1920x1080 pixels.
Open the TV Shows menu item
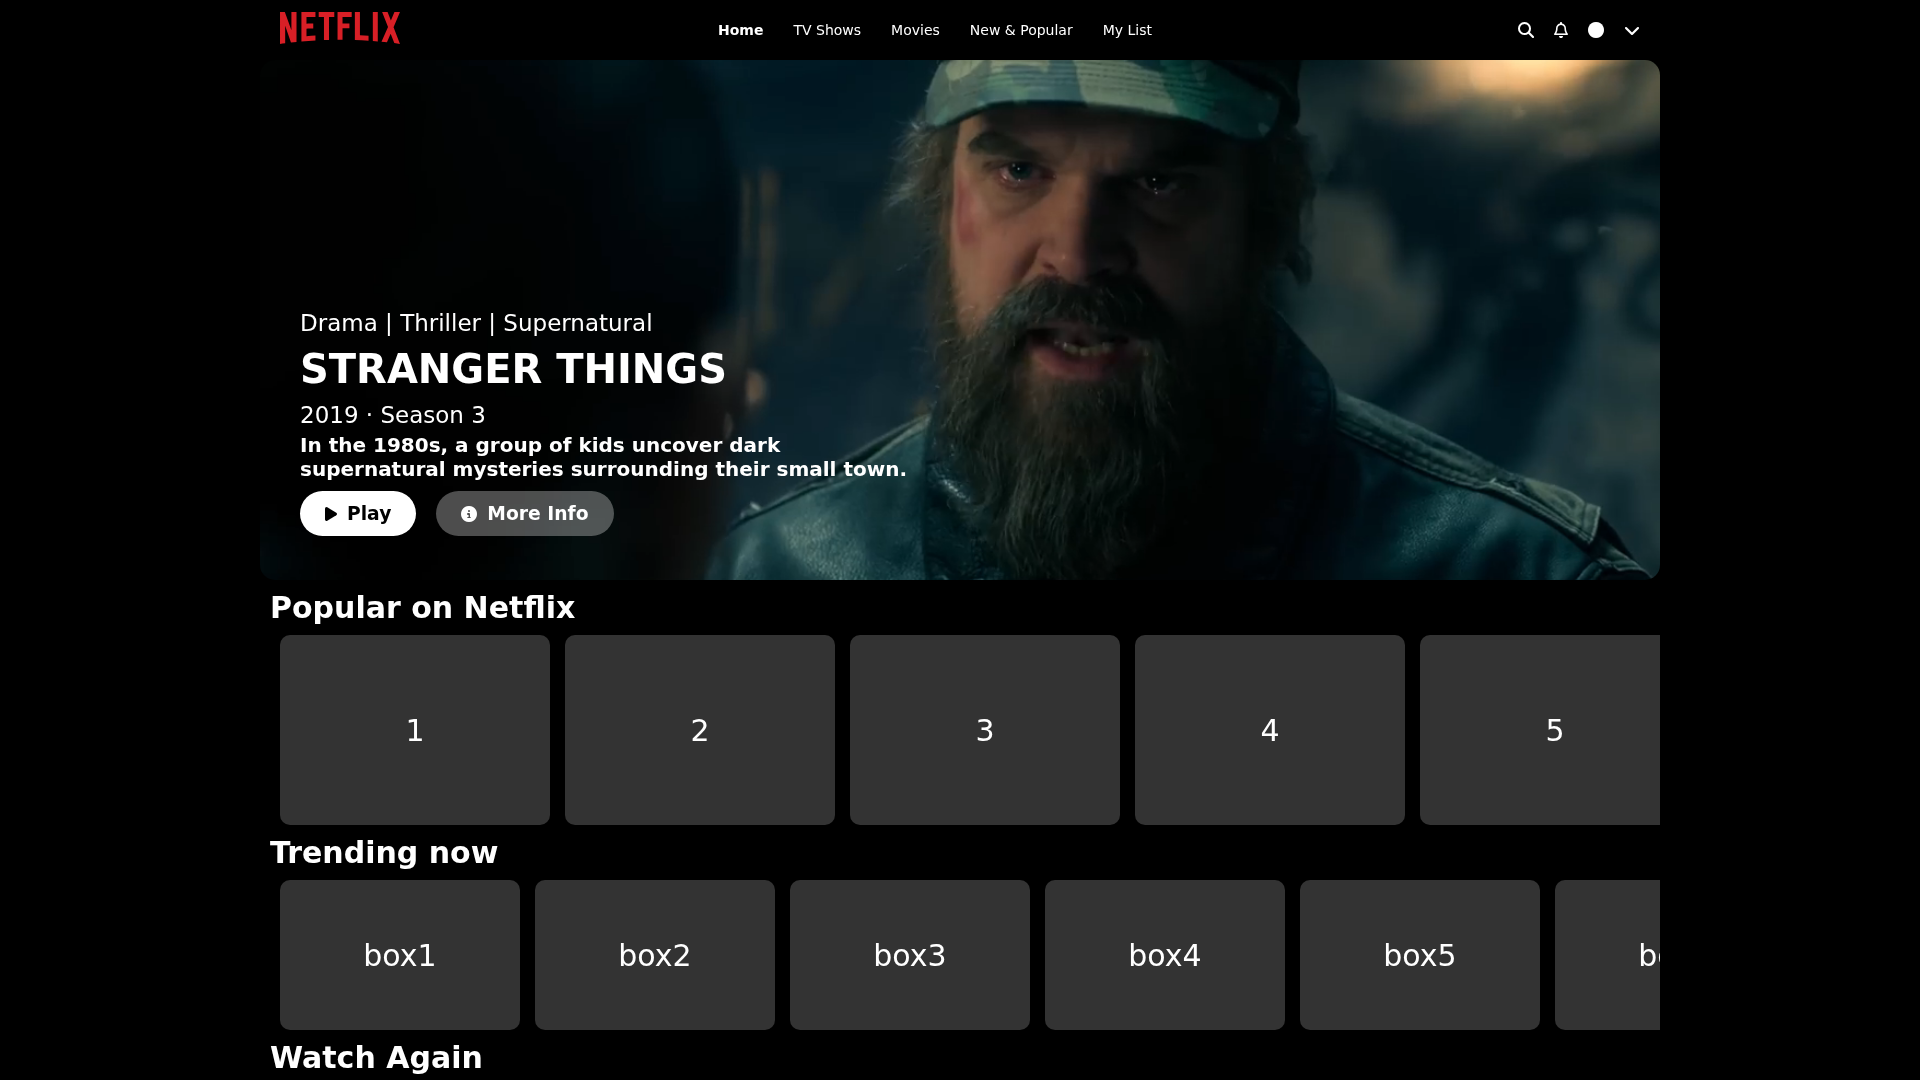827,30
